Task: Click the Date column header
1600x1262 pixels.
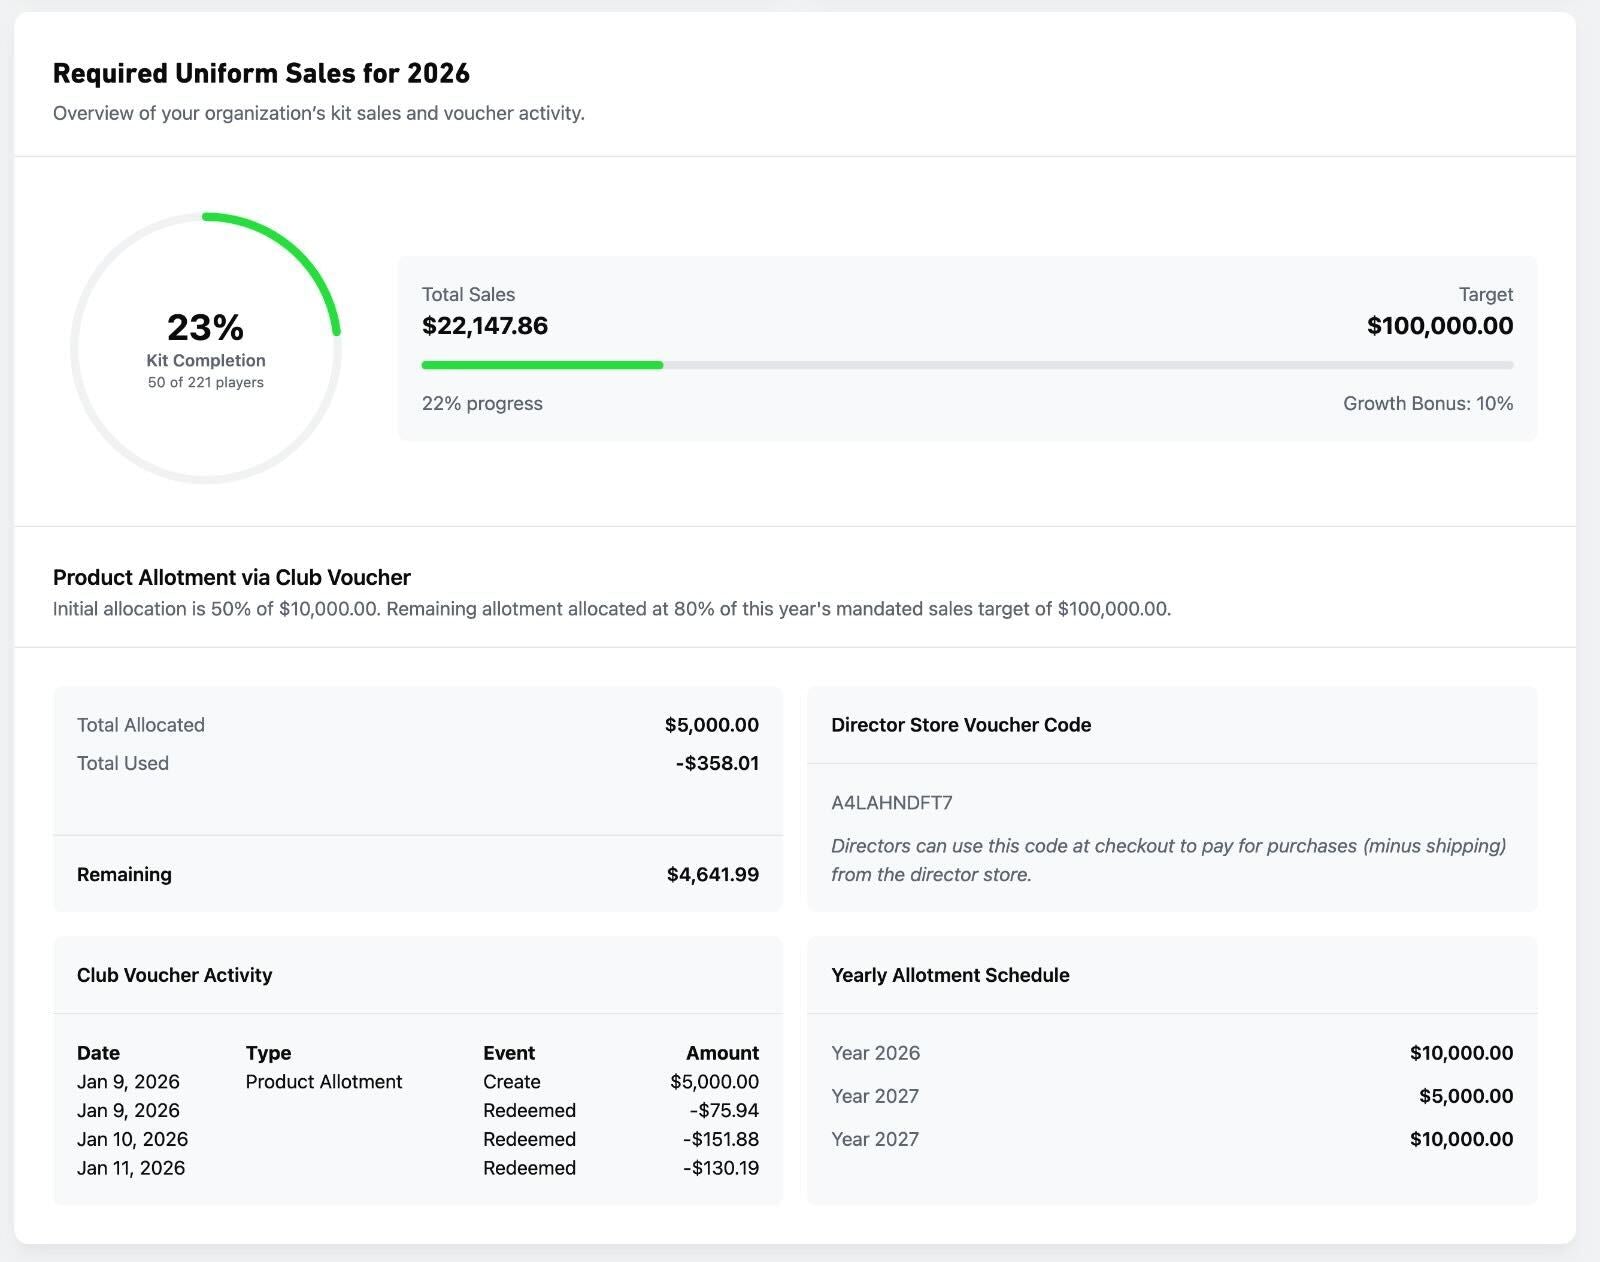Action: [x=98, y=1053]
